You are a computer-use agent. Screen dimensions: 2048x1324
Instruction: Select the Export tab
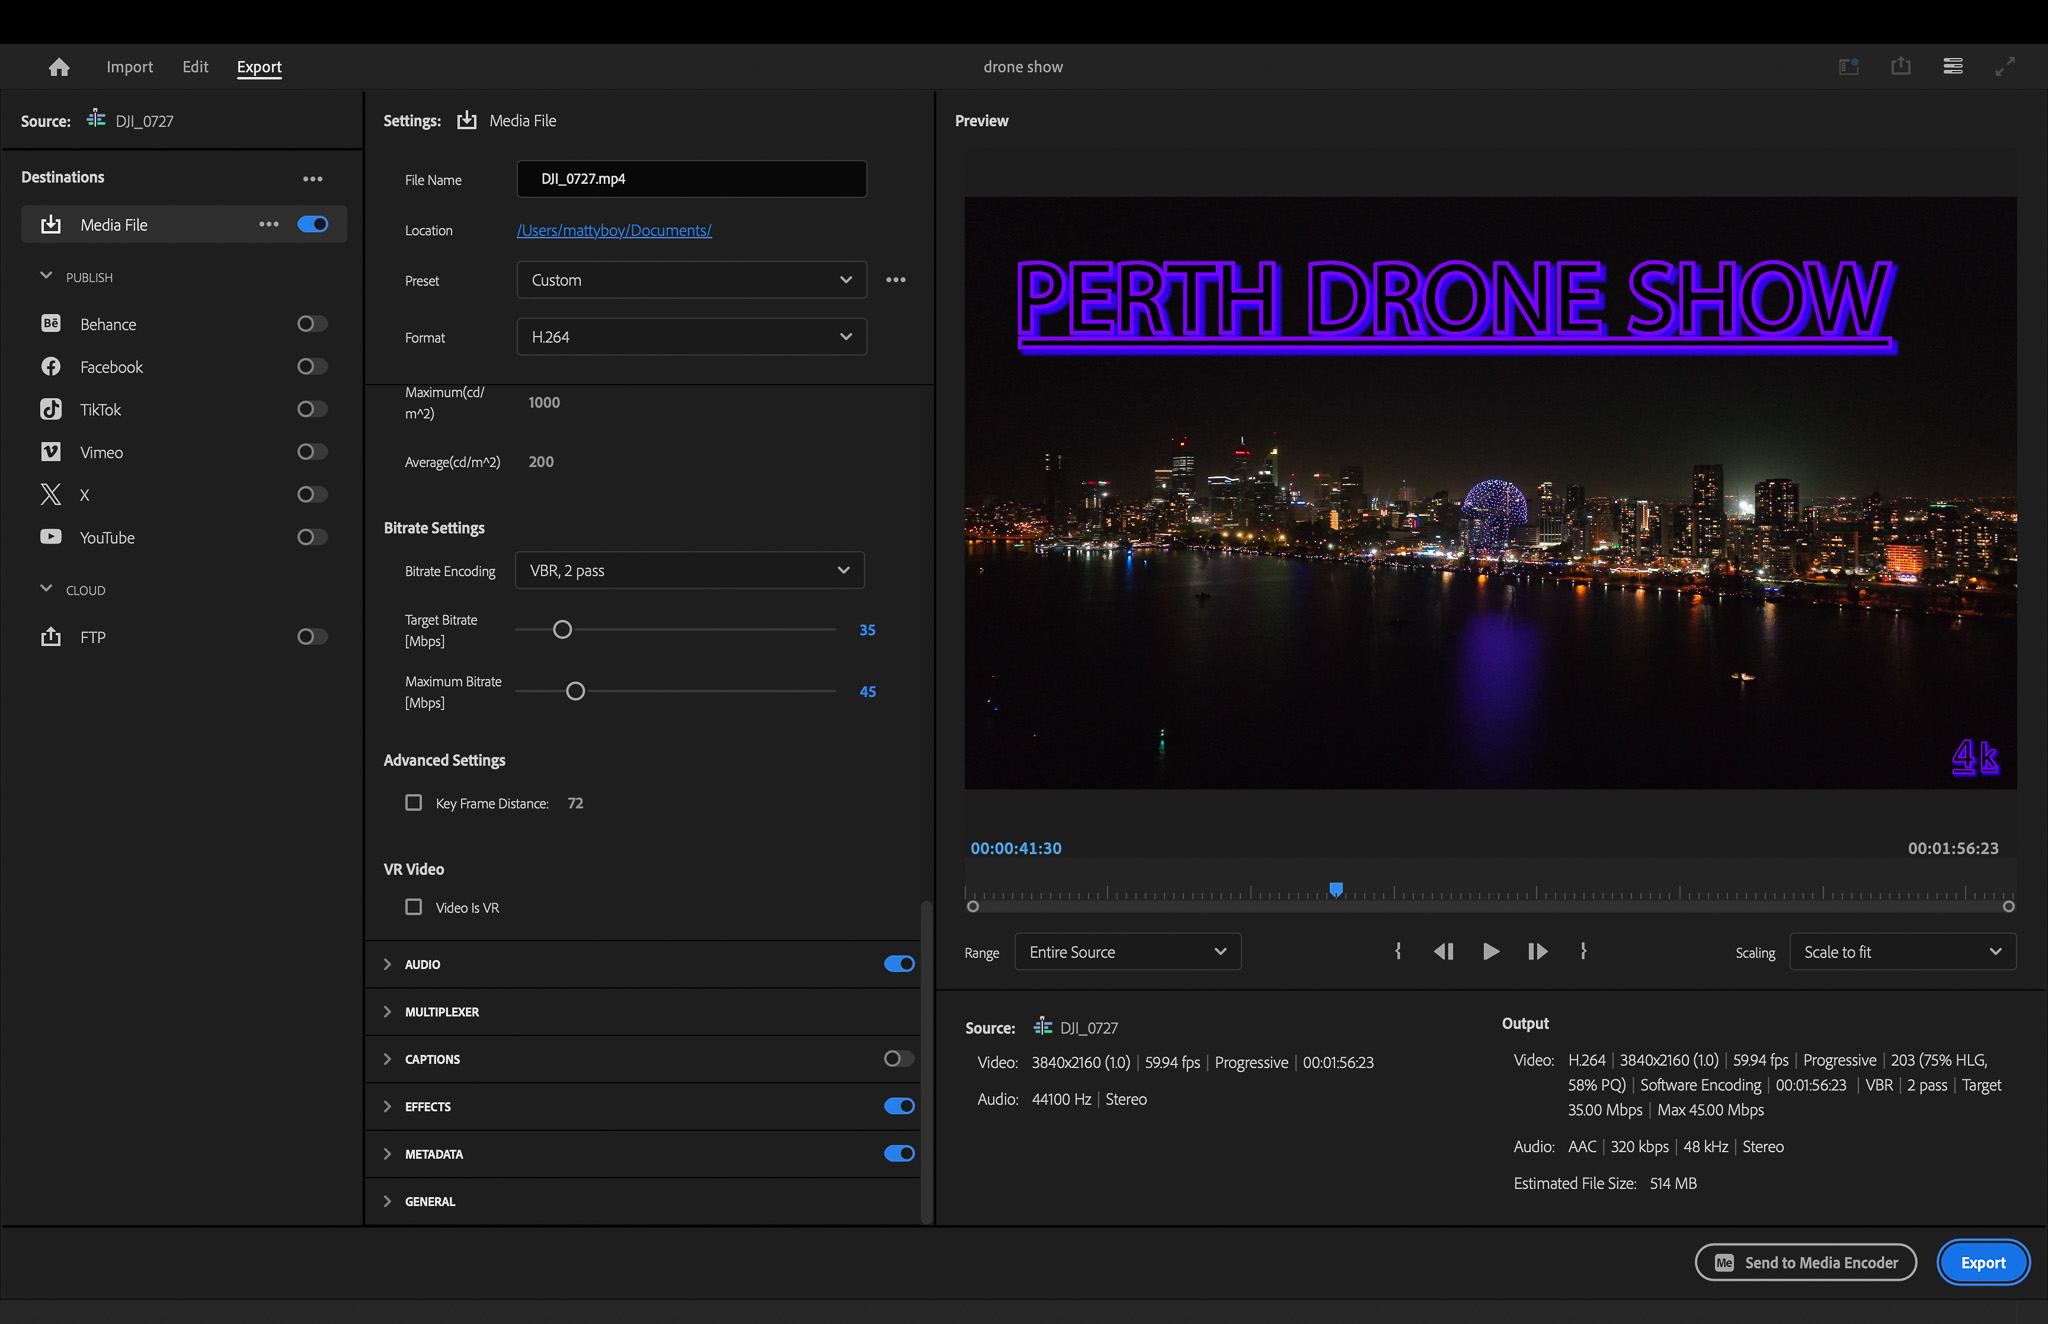click(259, 67)
